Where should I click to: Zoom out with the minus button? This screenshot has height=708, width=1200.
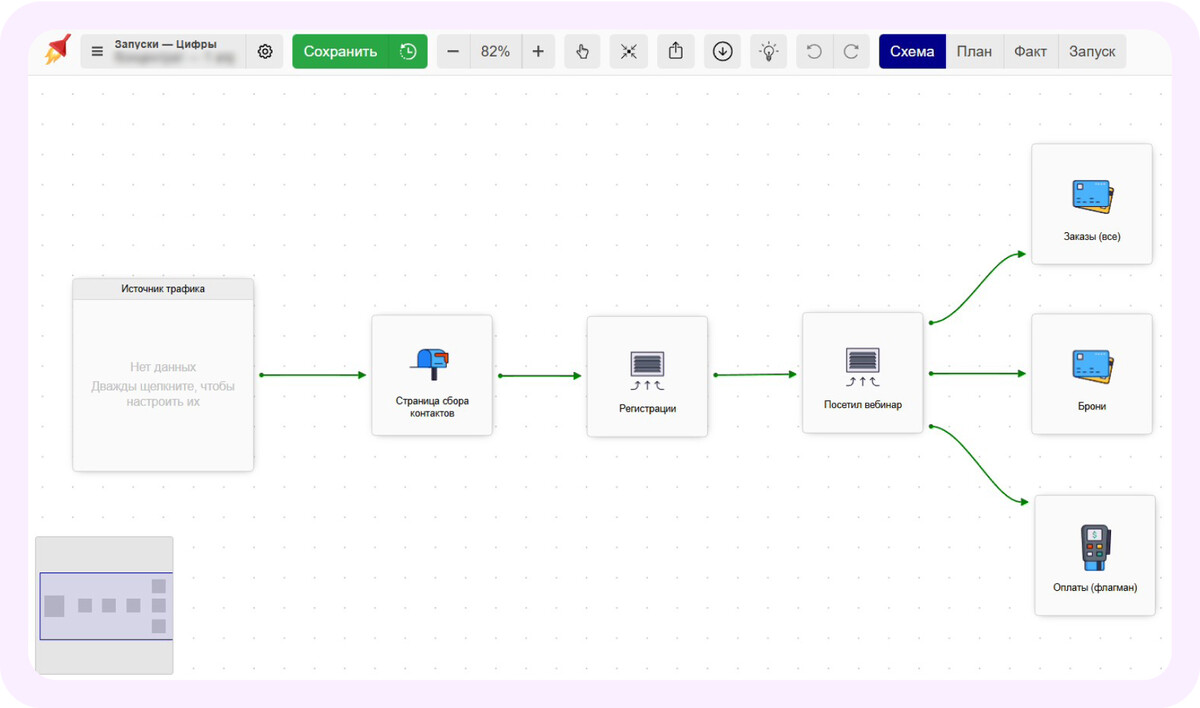pos(453,52)
